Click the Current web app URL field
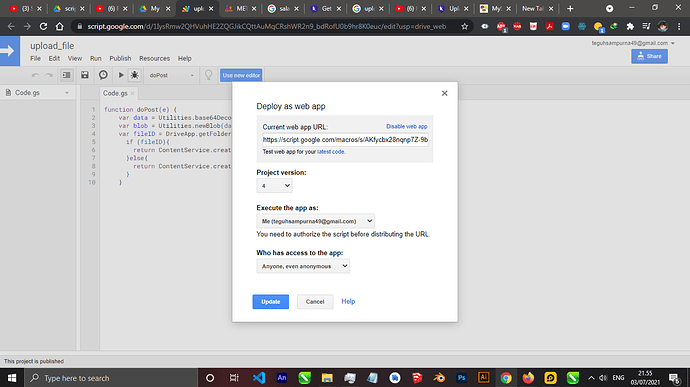This screenshot has height=387, width=690. [x=345, y=140]
